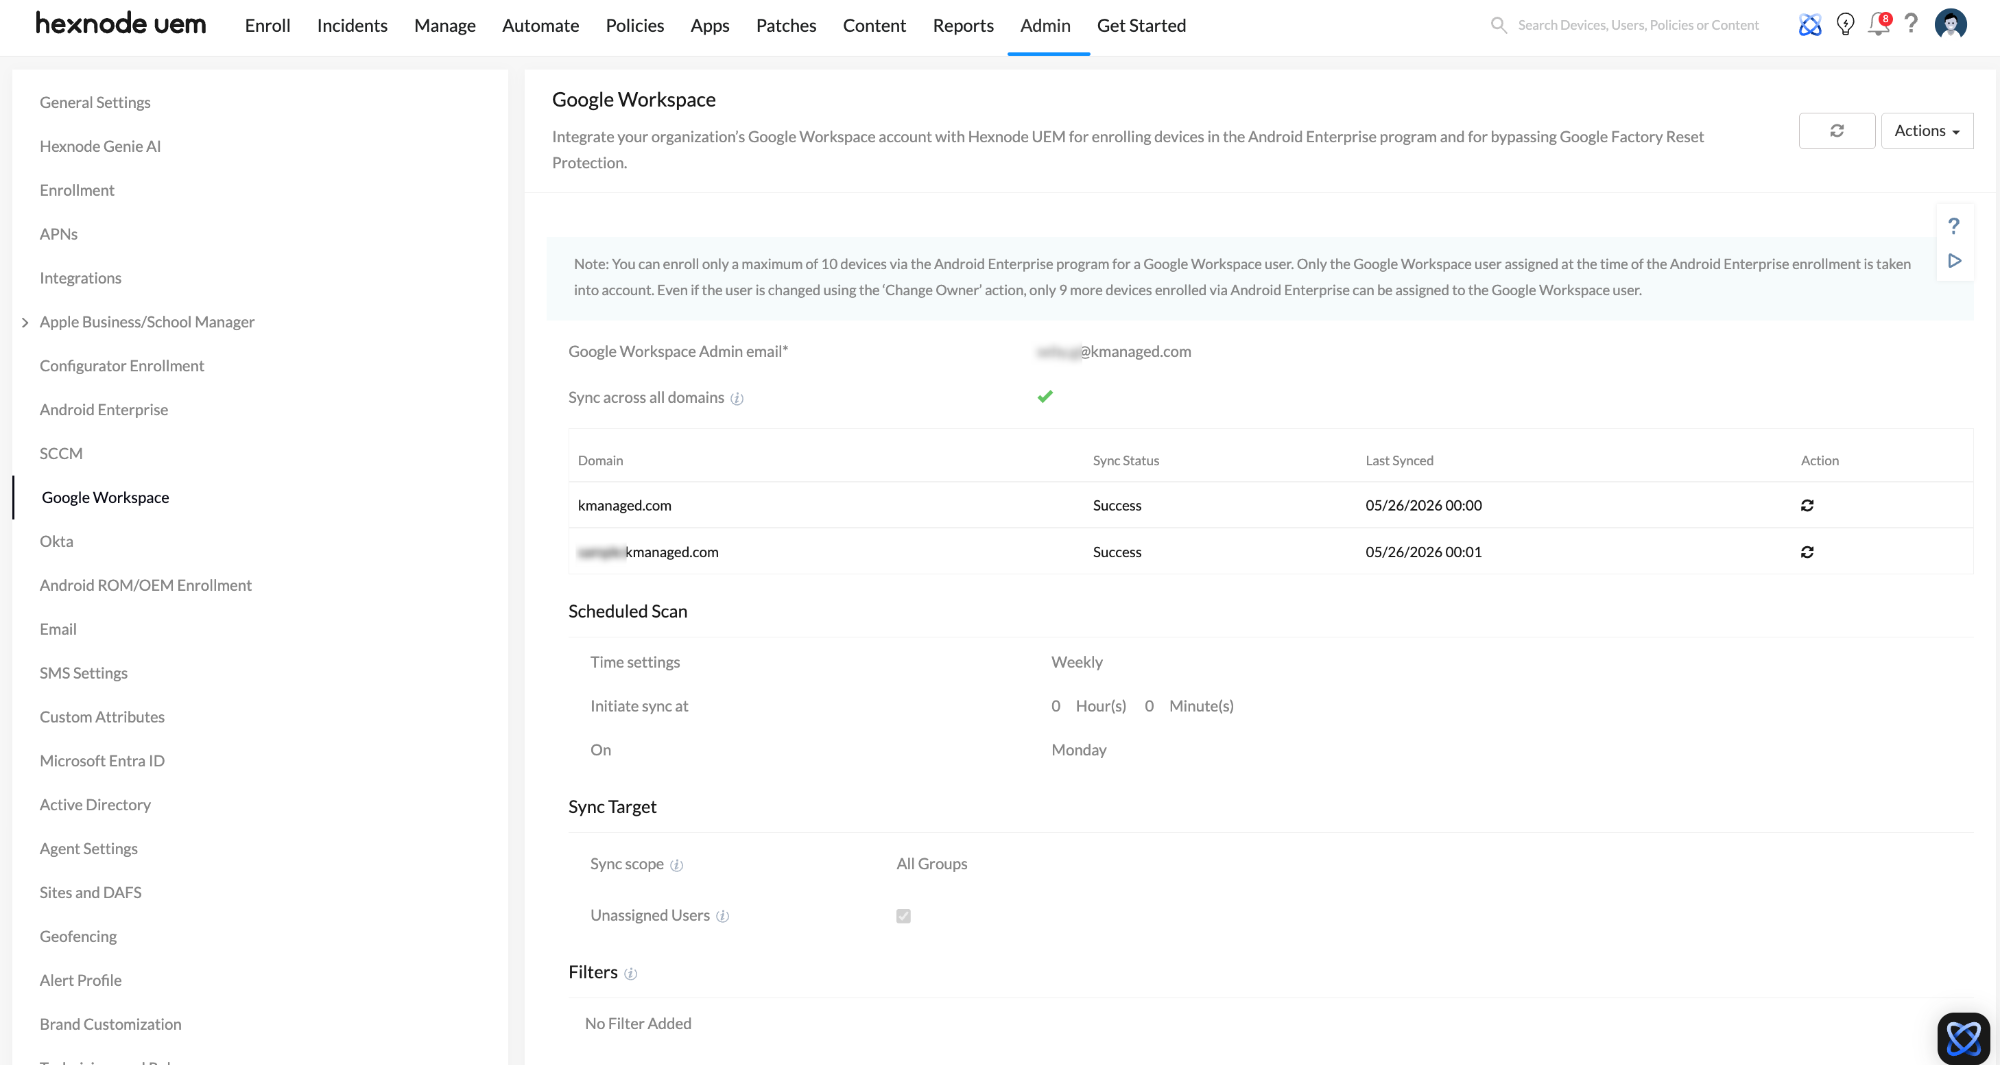The height and width of the screenshot is (1065, 2000).
Task: Open the Apps tab
Action: tap(710, 26)
